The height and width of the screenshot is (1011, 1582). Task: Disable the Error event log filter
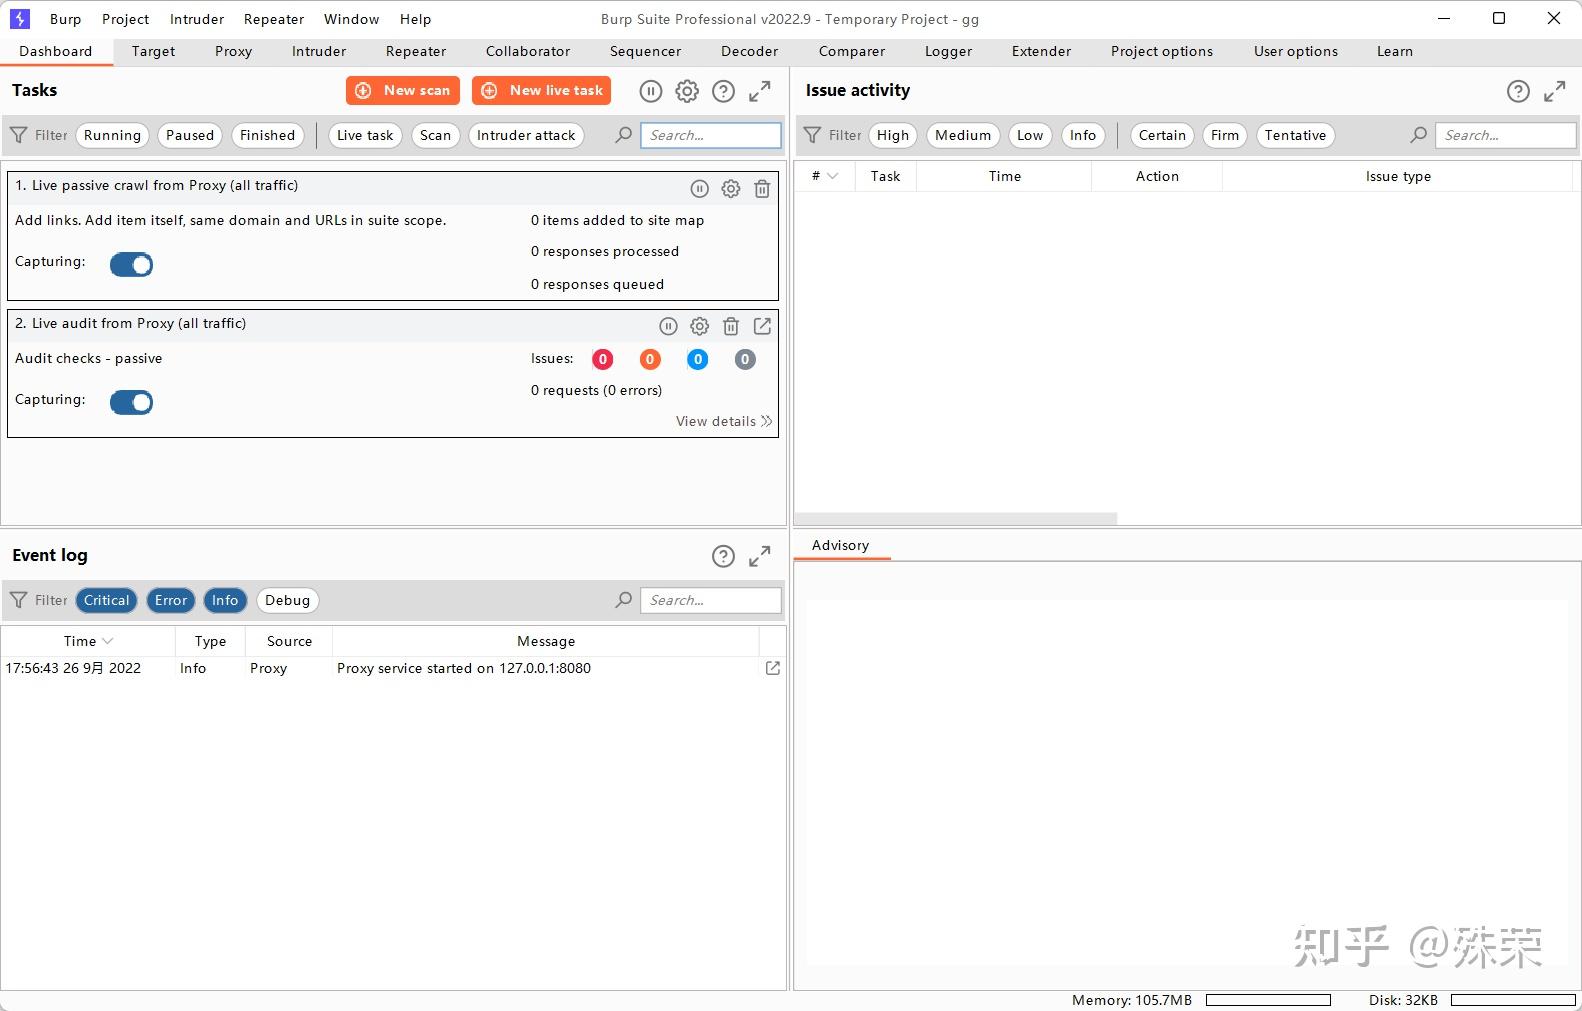coord(170,600)
